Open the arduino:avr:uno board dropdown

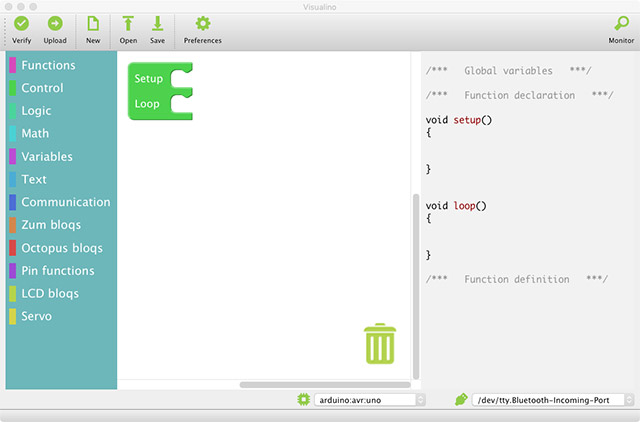point(370,400)
